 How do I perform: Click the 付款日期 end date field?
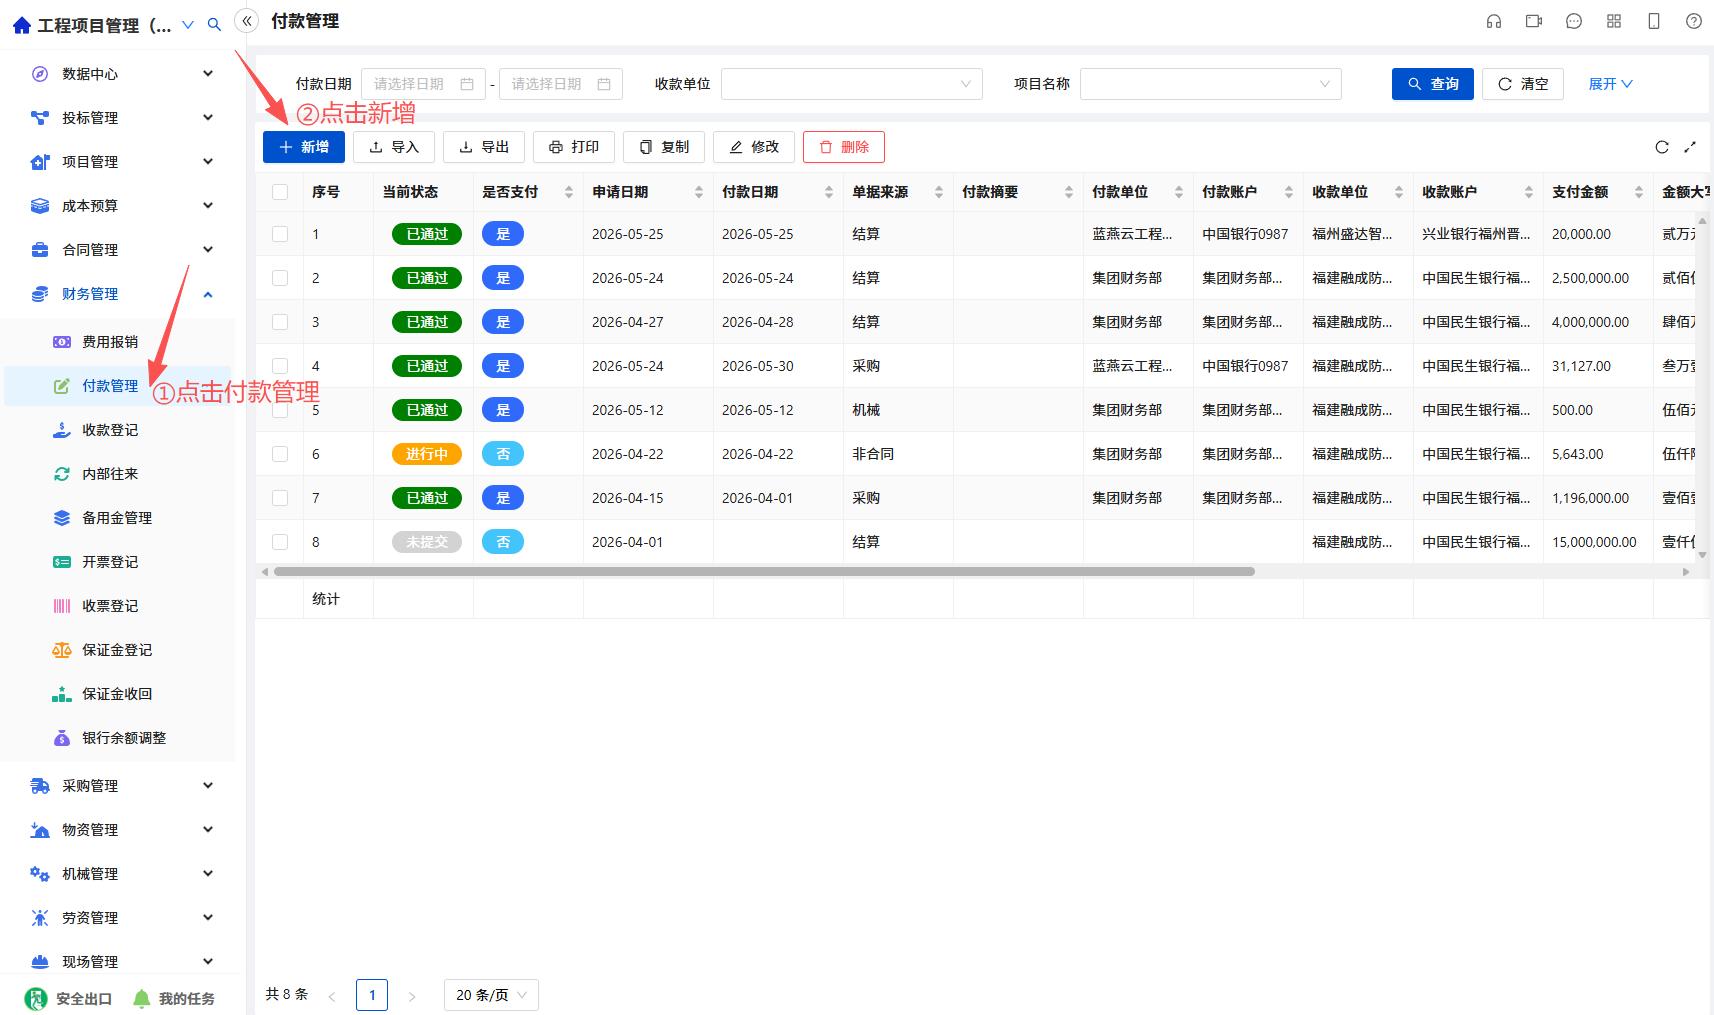pos(561,84)
